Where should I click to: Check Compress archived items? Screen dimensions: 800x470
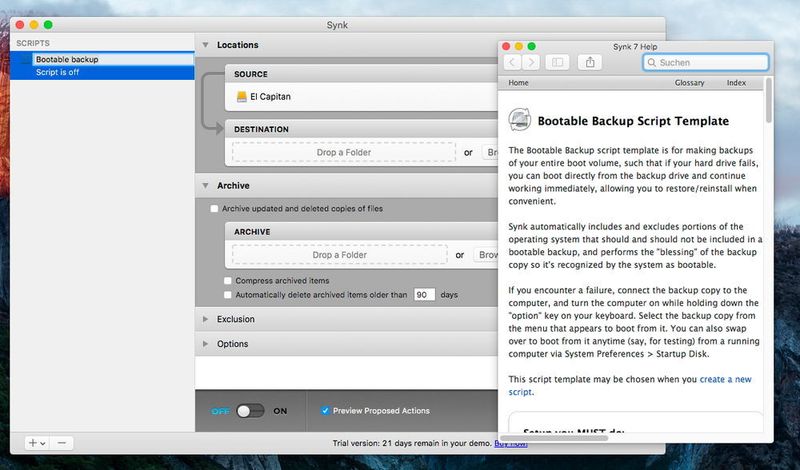[228, 280]
